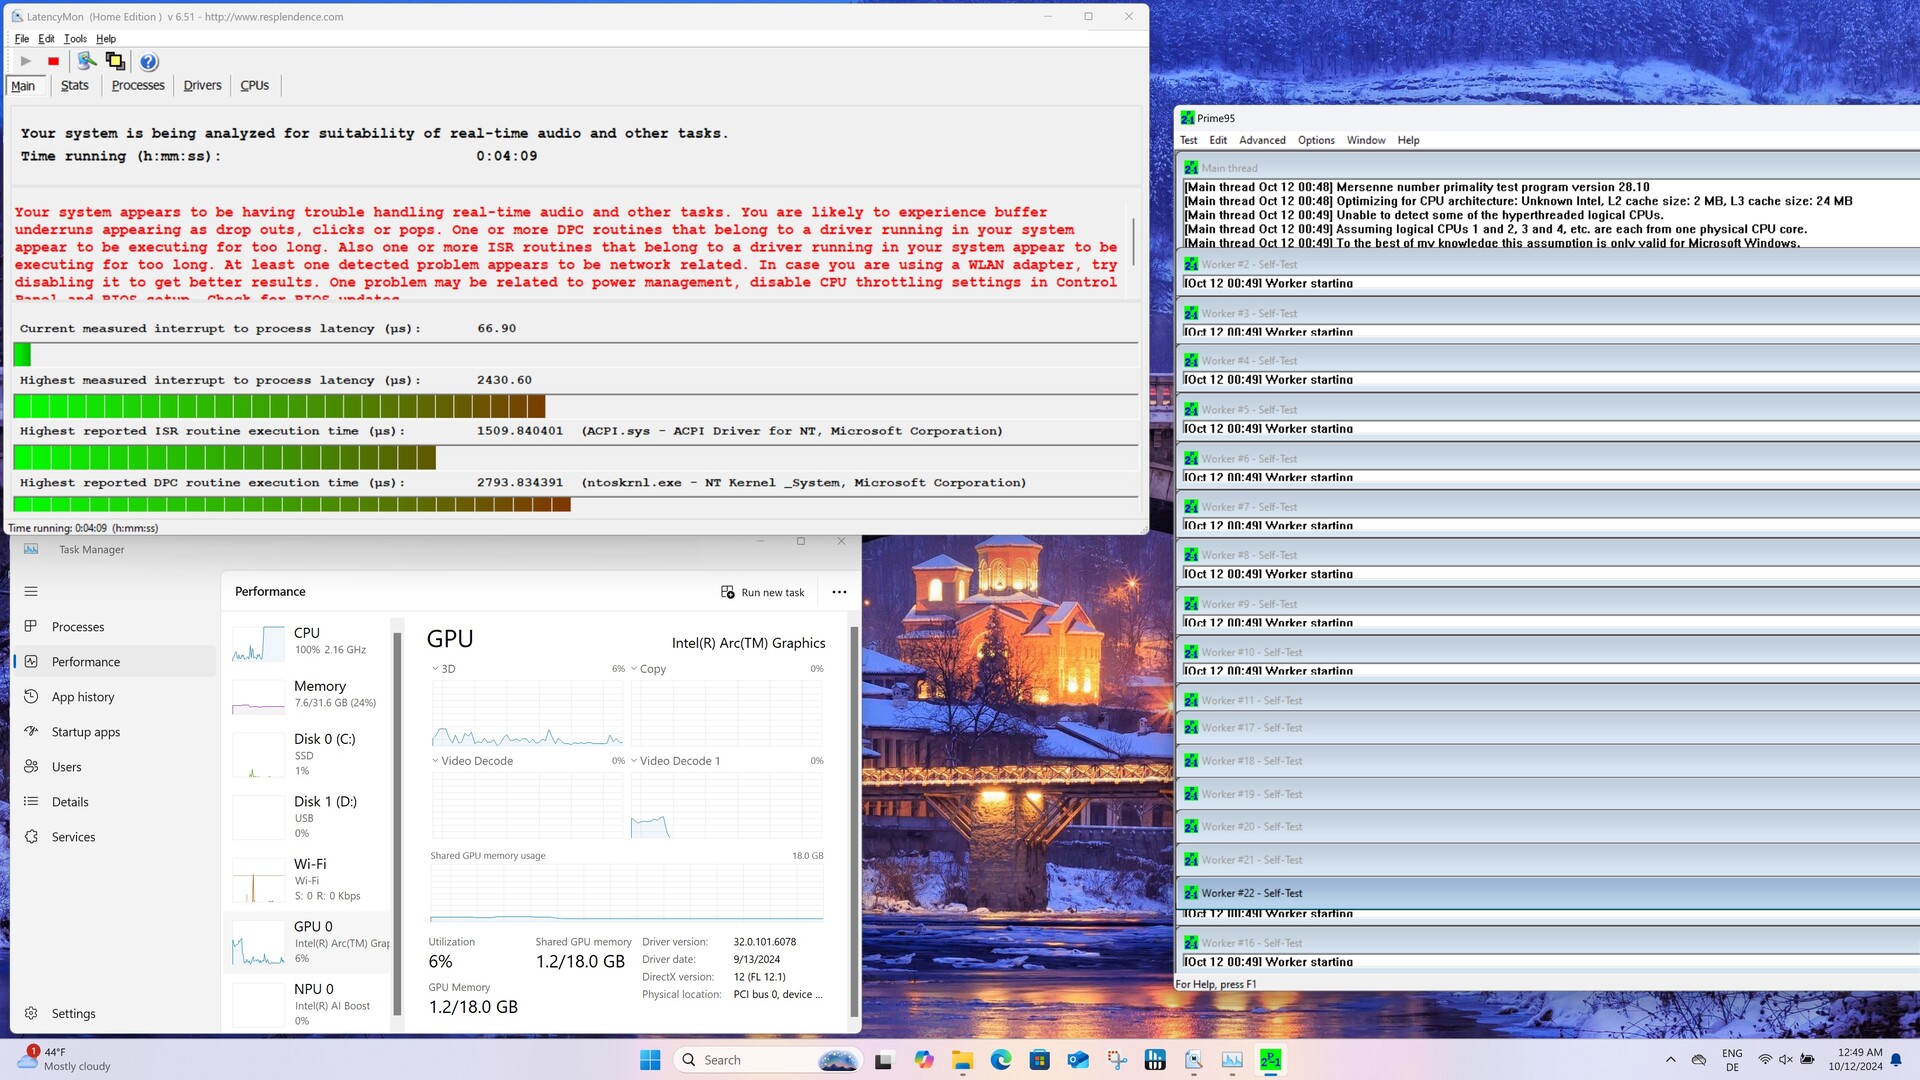Screen dimensions: 1920x1080
Task: Show hidden system tray icons chevron
Action: pos(1670,1060)
